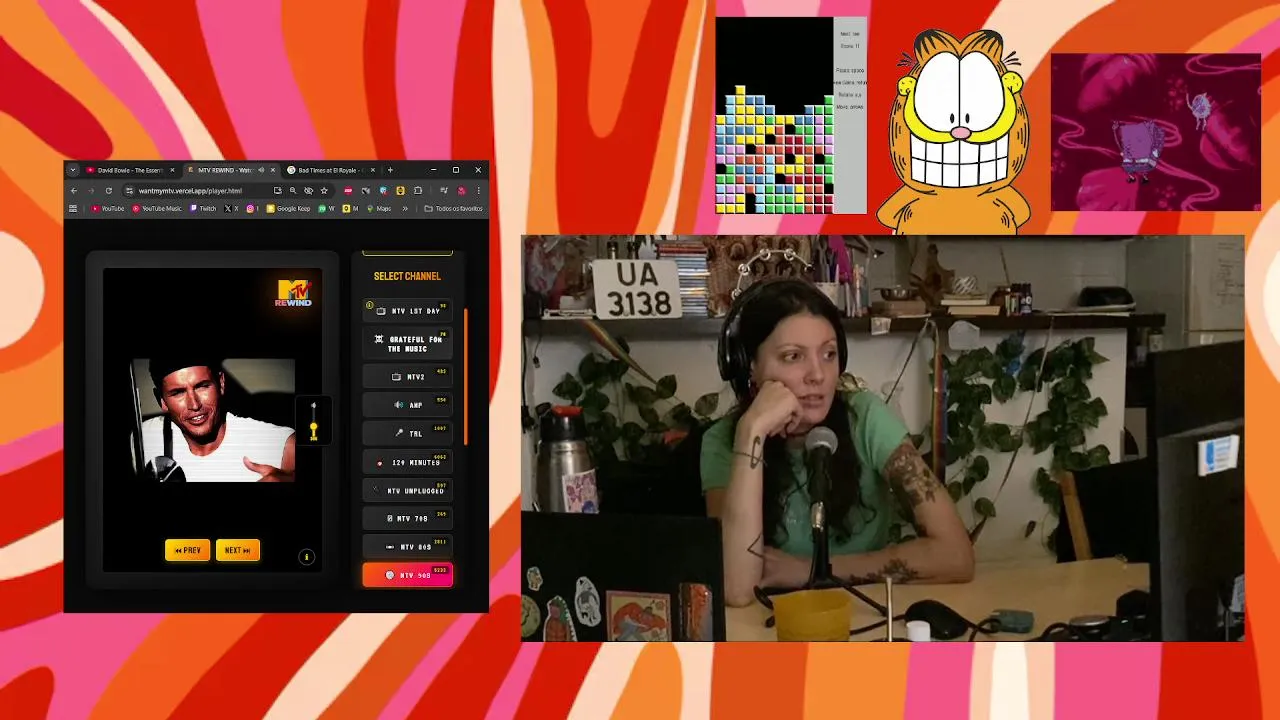Open the YouTube bookmark
1280x720 pixels.
108,209
